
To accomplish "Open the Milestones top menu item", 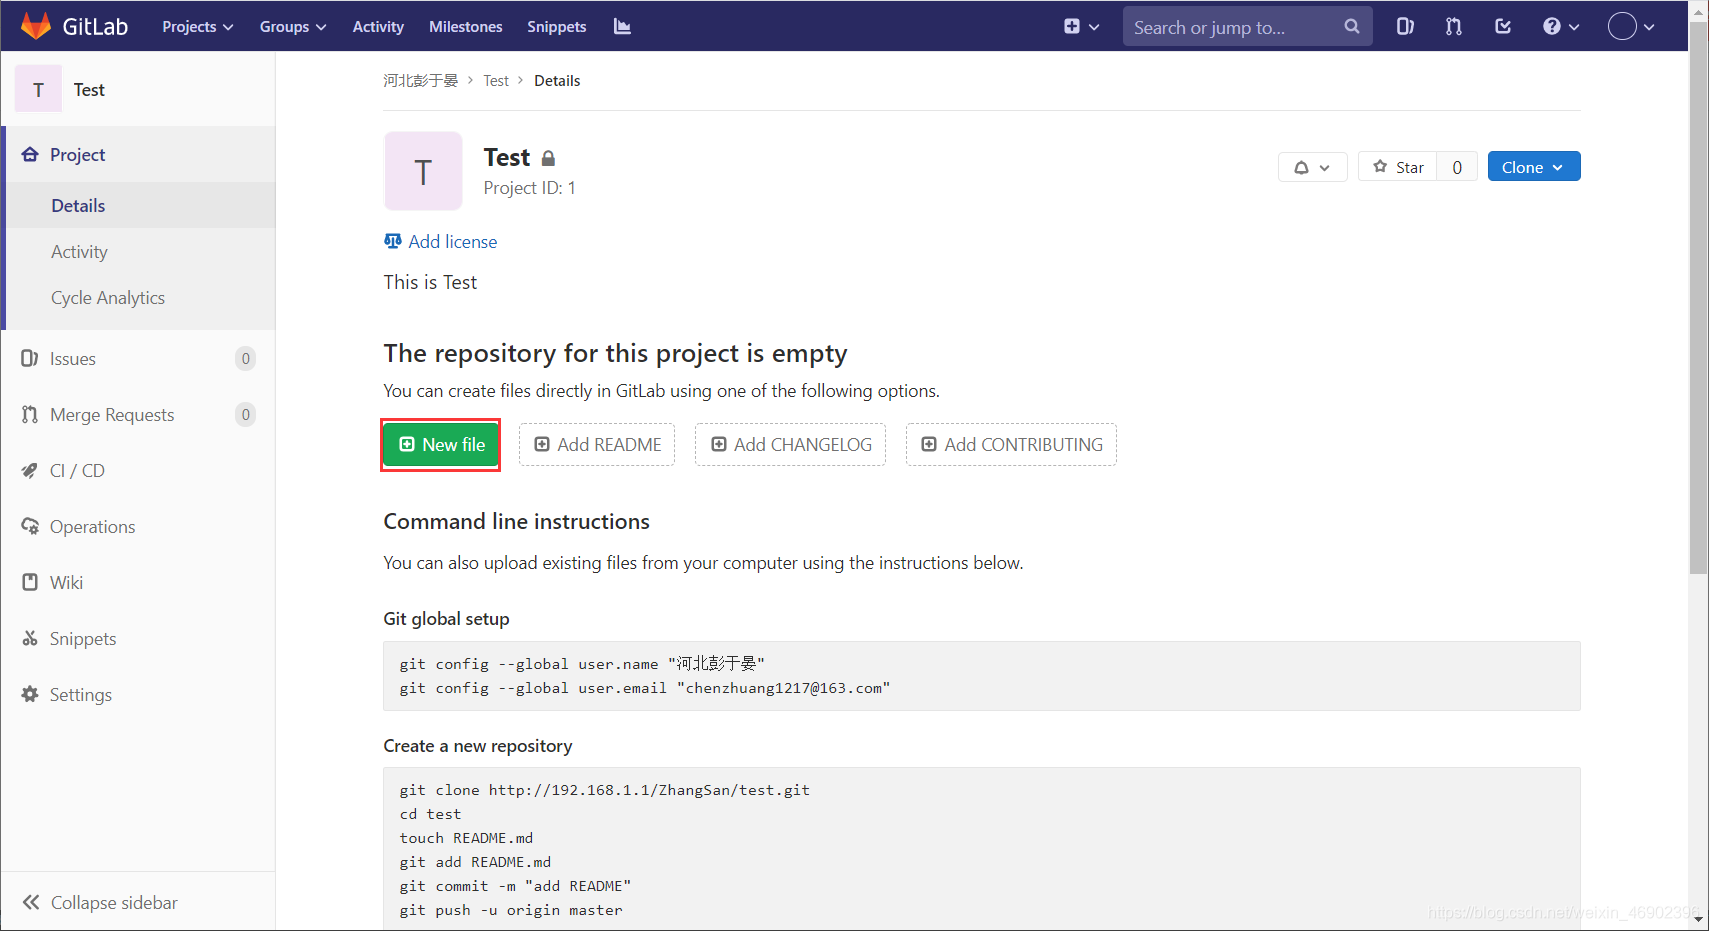I will (x=466, y=27).
